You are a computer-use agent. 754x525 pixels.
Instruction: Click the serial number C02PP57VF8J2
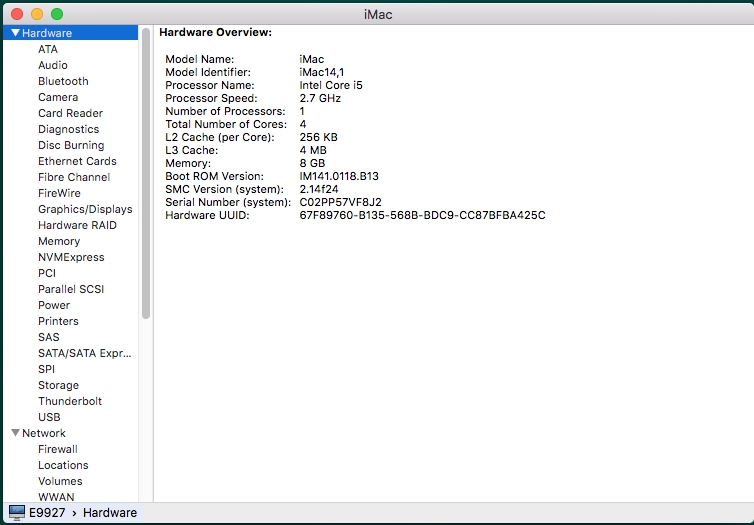click(x=340, y=202)
